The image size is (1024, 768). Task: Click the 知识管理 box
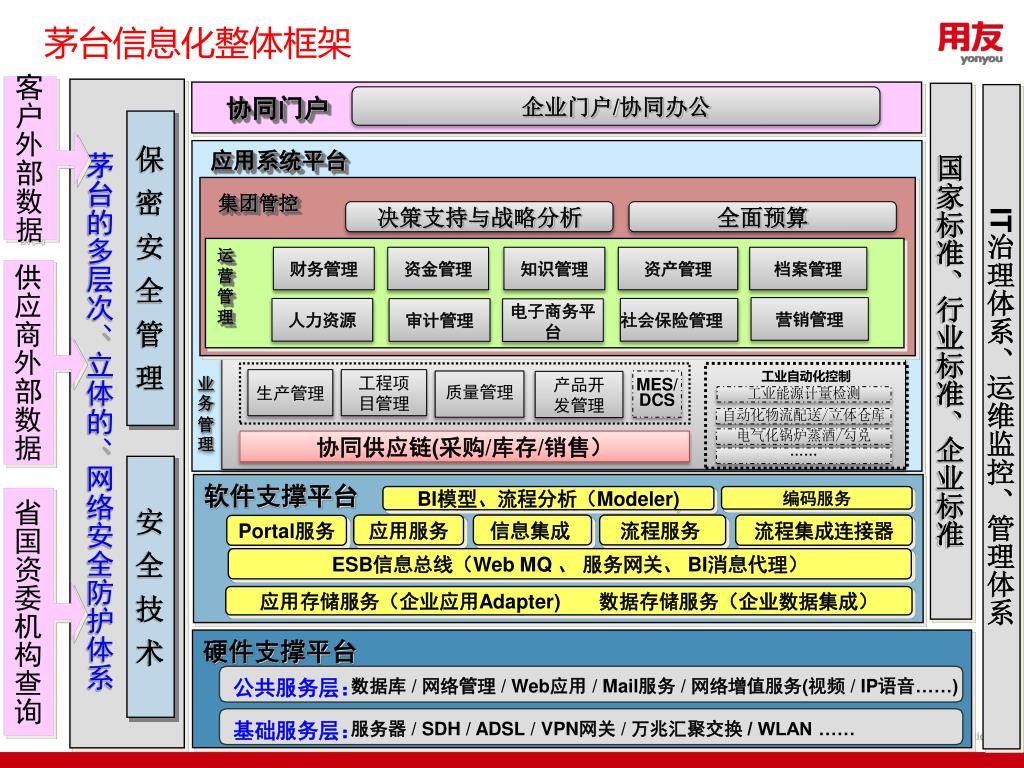click(x=554, y=268)
